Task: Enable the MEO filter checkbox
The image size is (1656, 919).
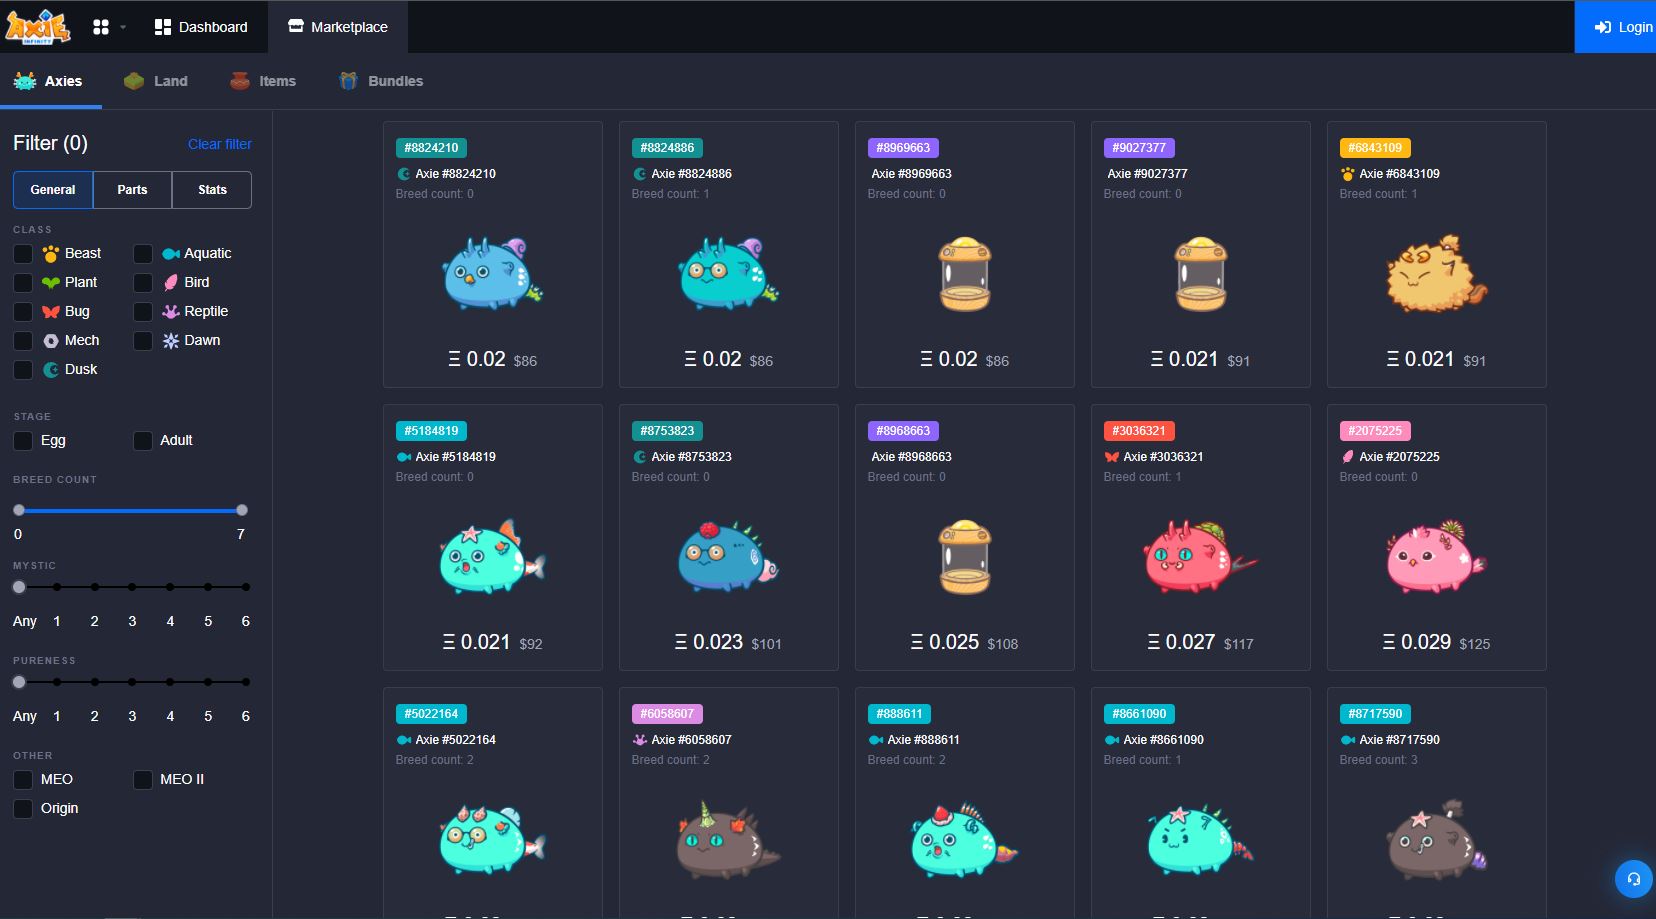Action: coord(23,780)
